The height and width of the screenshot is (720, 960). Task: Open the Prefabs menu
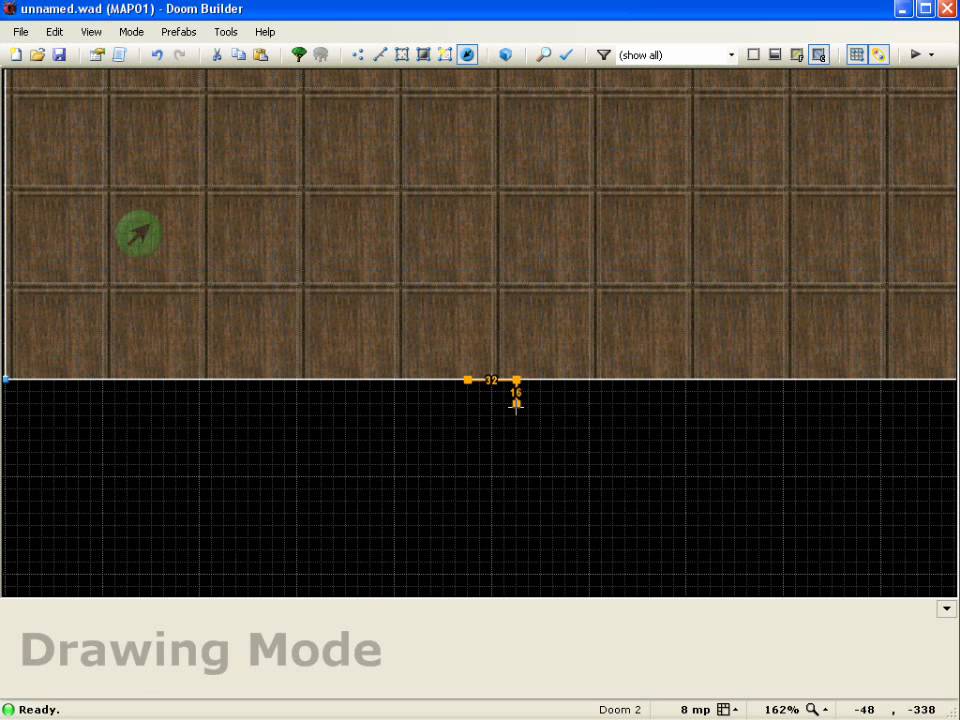[179, 32]
